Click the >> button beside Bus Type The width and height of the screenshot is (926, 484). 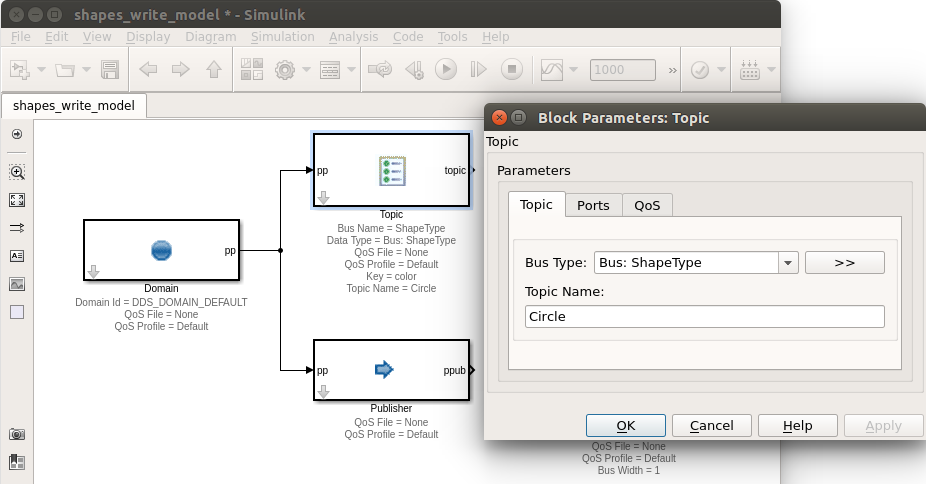click(x=845, y=263)
